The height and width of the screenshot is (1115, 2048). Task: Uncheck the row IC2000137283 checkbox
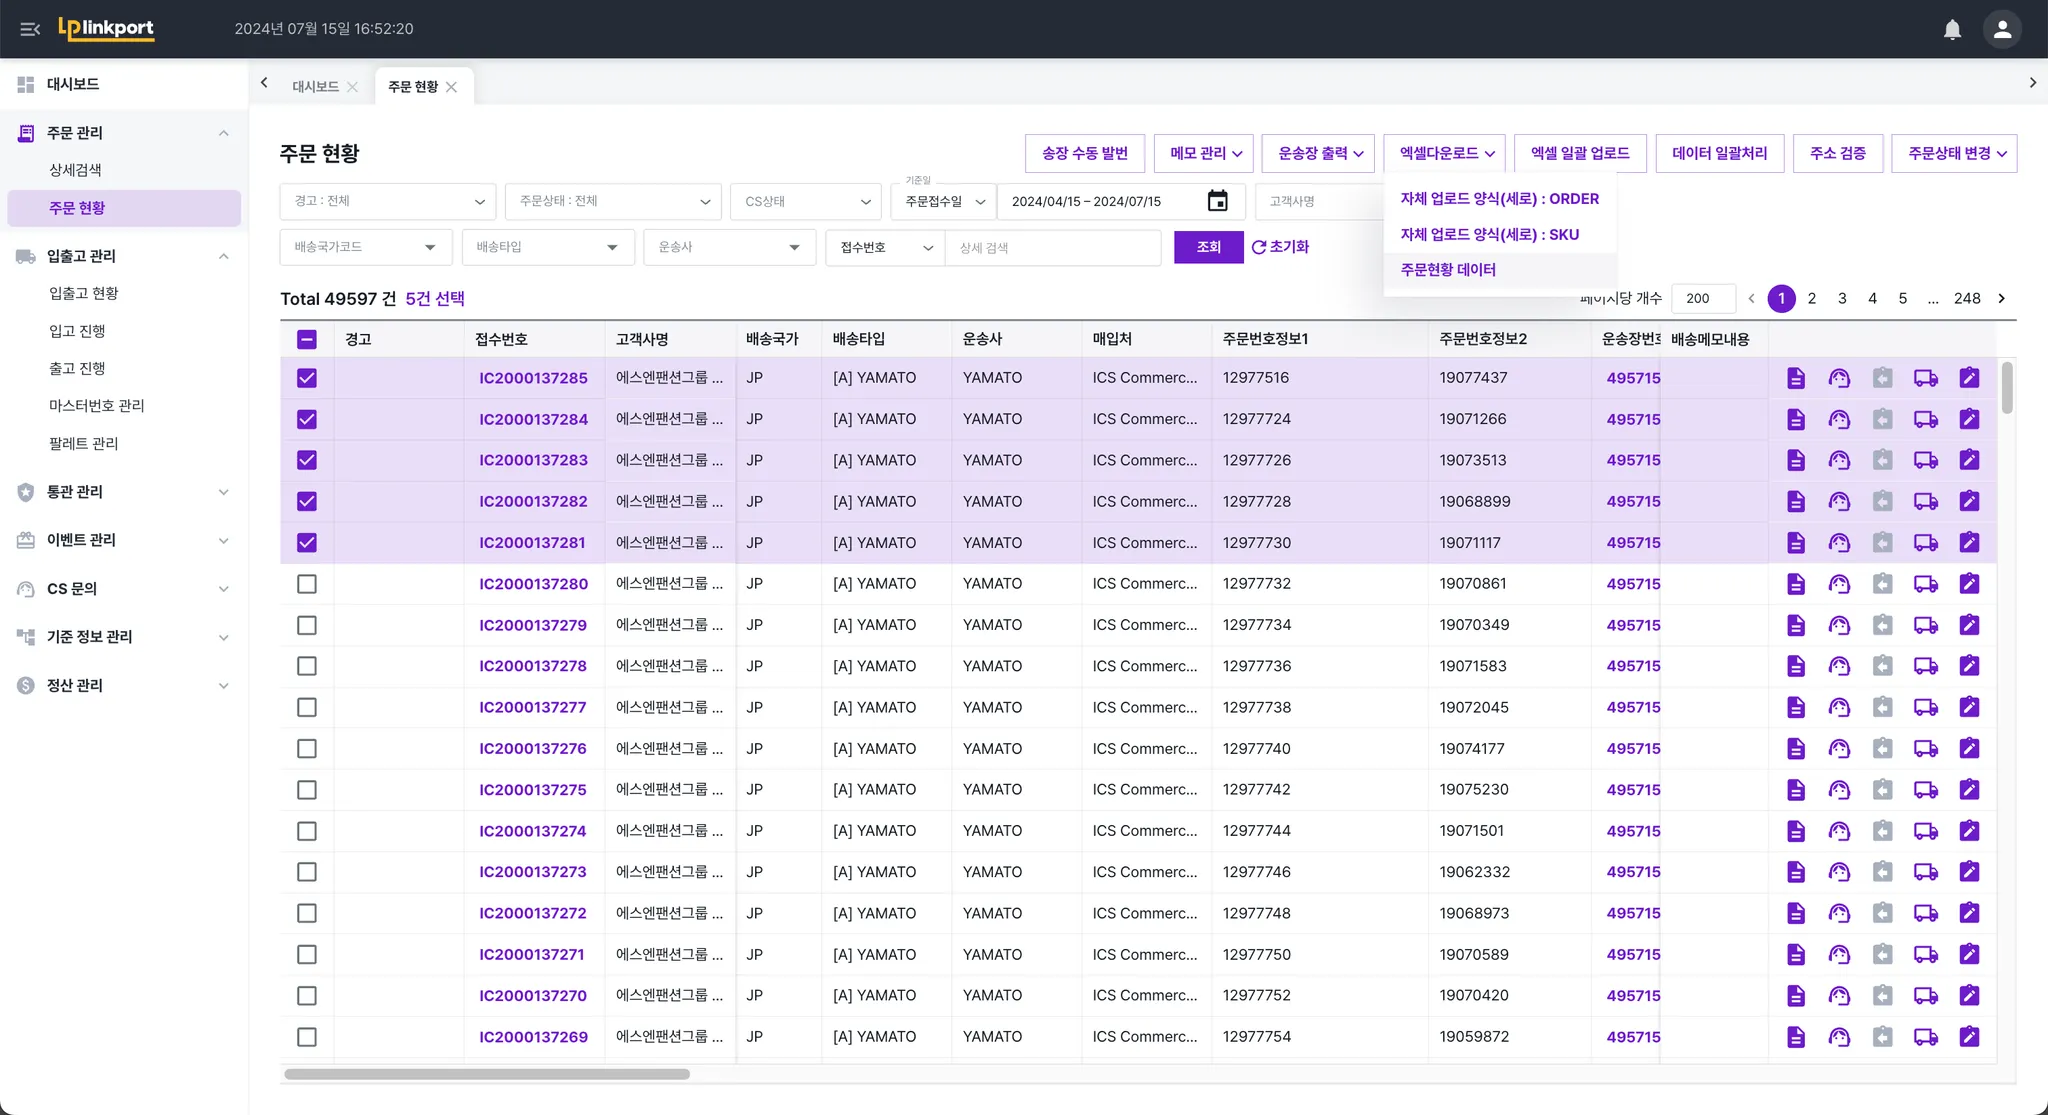(307, 460)
